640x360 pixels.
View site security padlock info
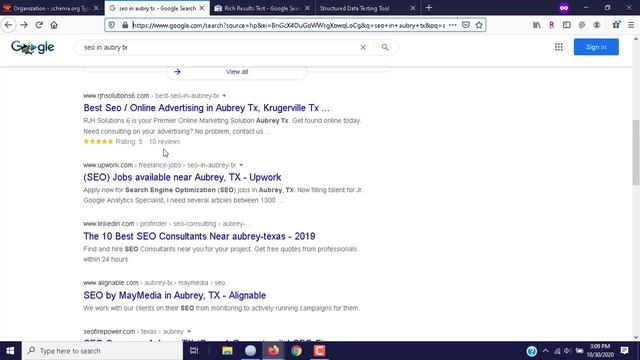tap(125, 25)
